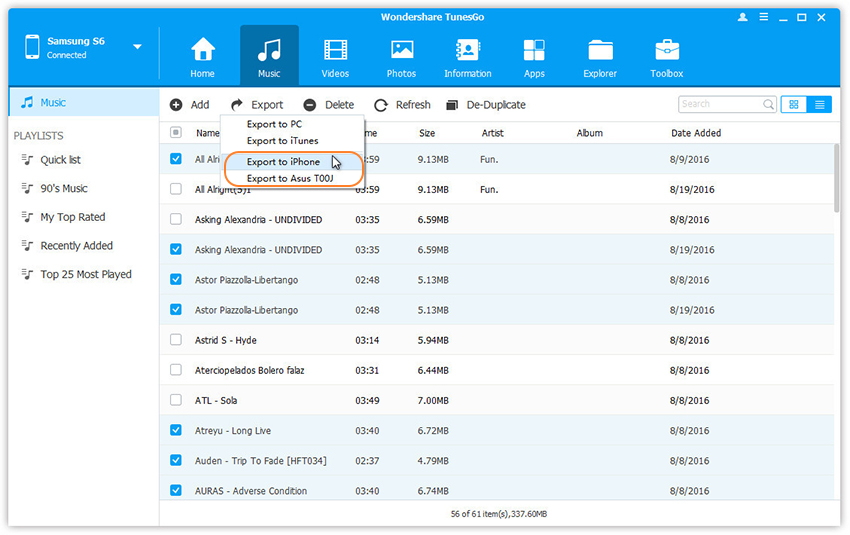Click the Add music button
Screen dimensions: 850x535
[x=190, y=105]
